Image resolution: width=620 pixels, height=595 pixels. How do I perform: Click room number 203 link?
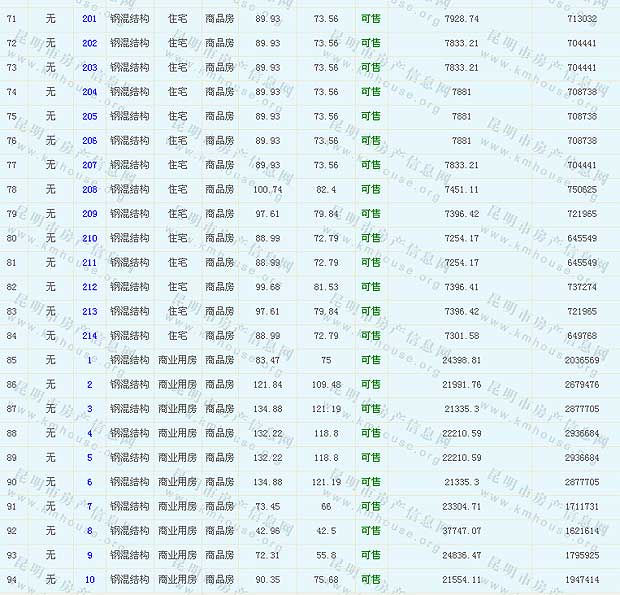pyautogui.click(x=89, y=68)
